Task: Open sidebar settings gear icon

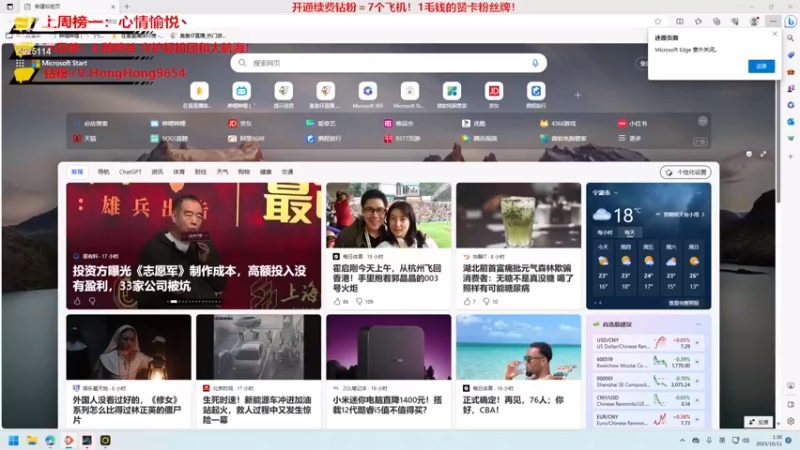Action: (x=791, y=421)
